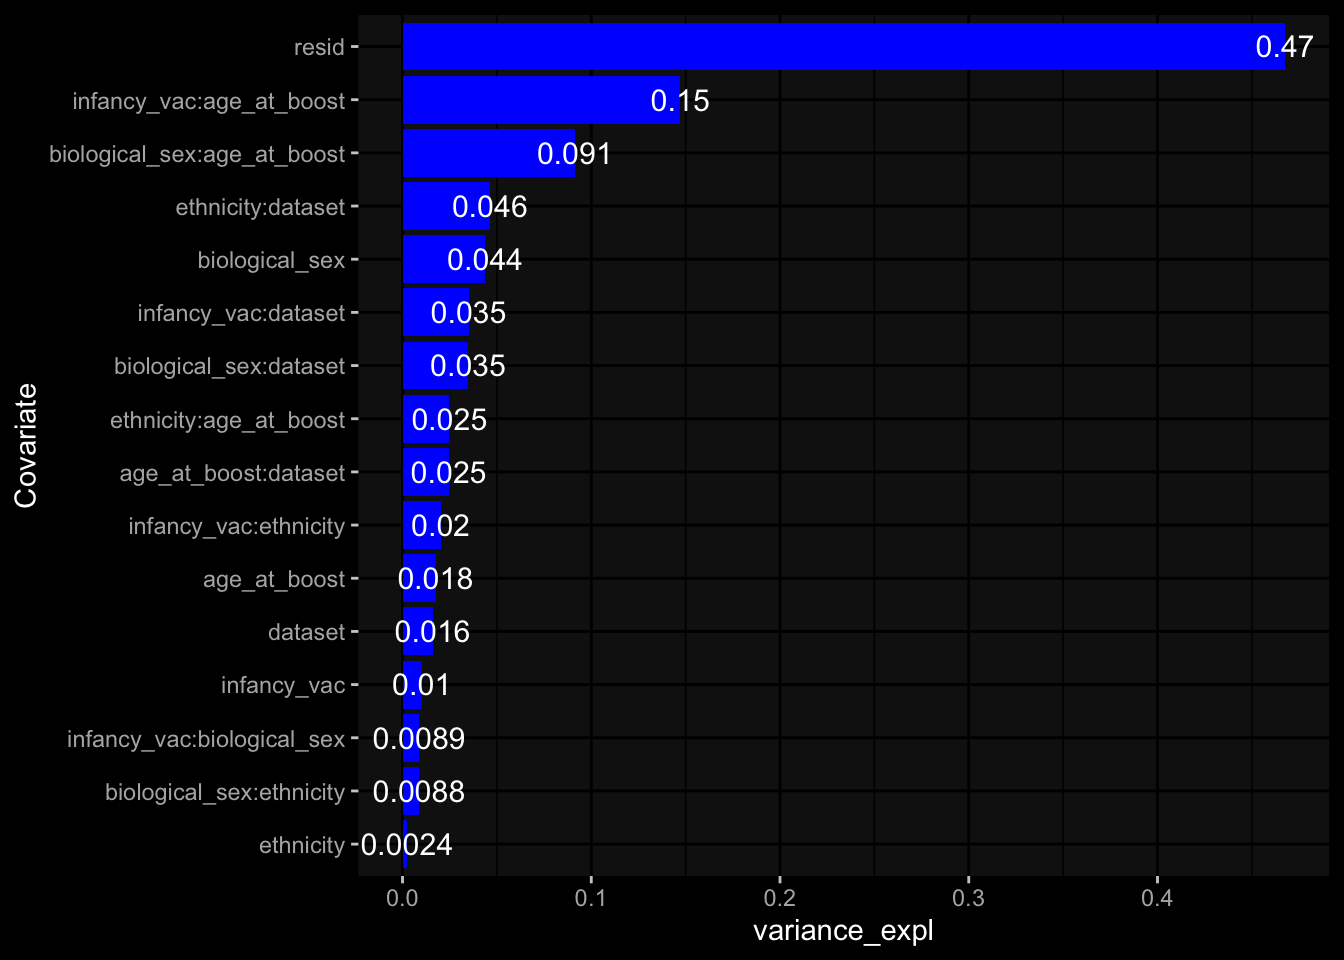Click the x-axis tick label 0.0
Screen dimensions: 1344x960
[x=402, y=898]
